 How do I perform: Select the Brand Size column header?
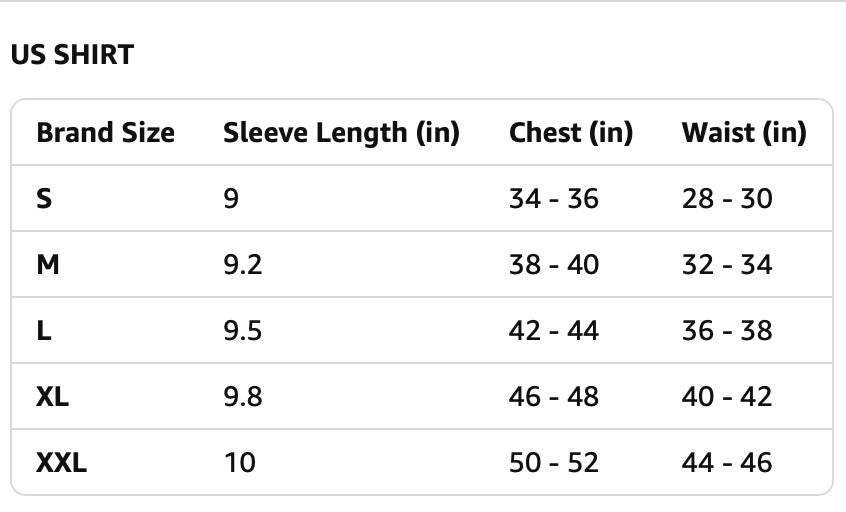[x=105, y=133]
